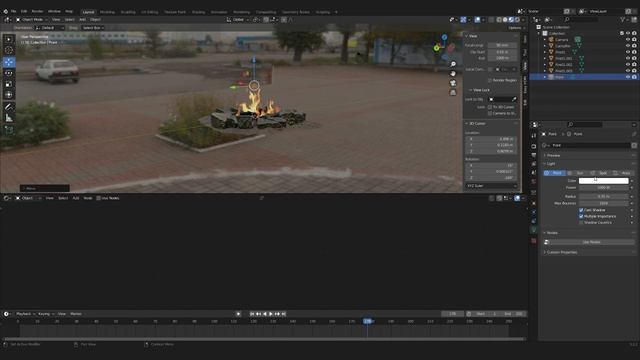The width and height of the screenshot is (640, 360).
Task: Select the Scale tool
Action: pos(9,84)
